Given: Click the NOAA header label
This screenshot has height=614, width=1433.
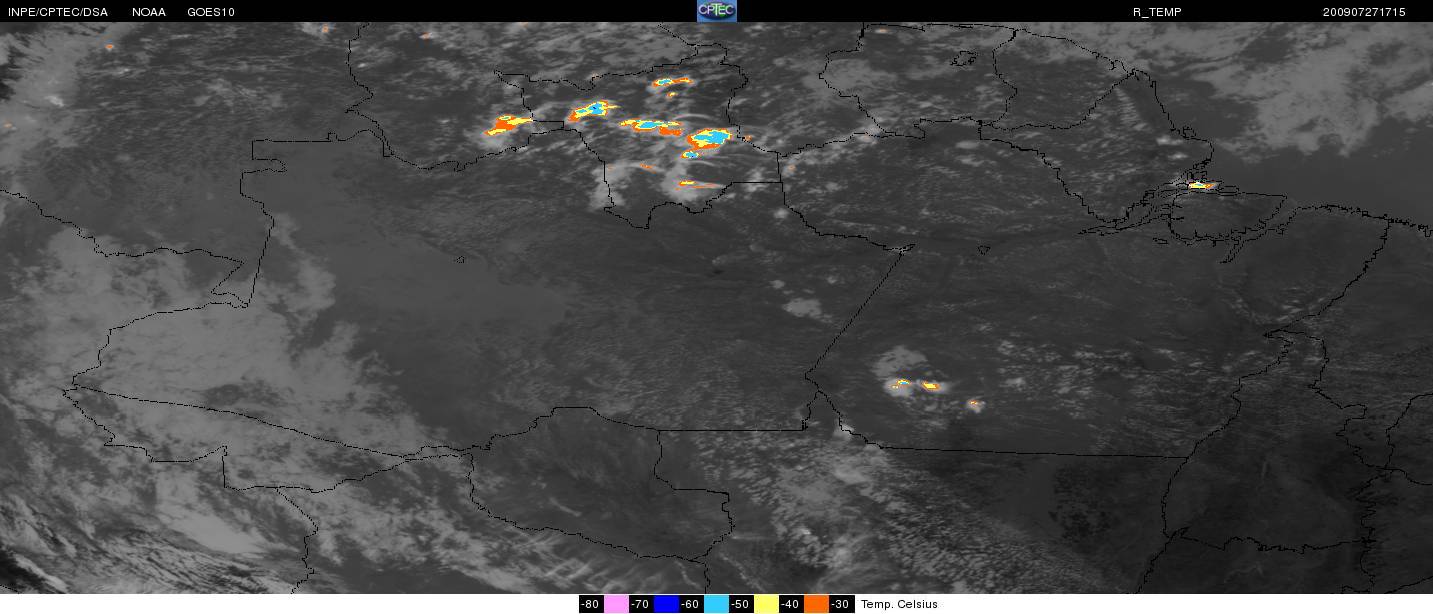Looking at the screenshot, I should click(149, 12).
